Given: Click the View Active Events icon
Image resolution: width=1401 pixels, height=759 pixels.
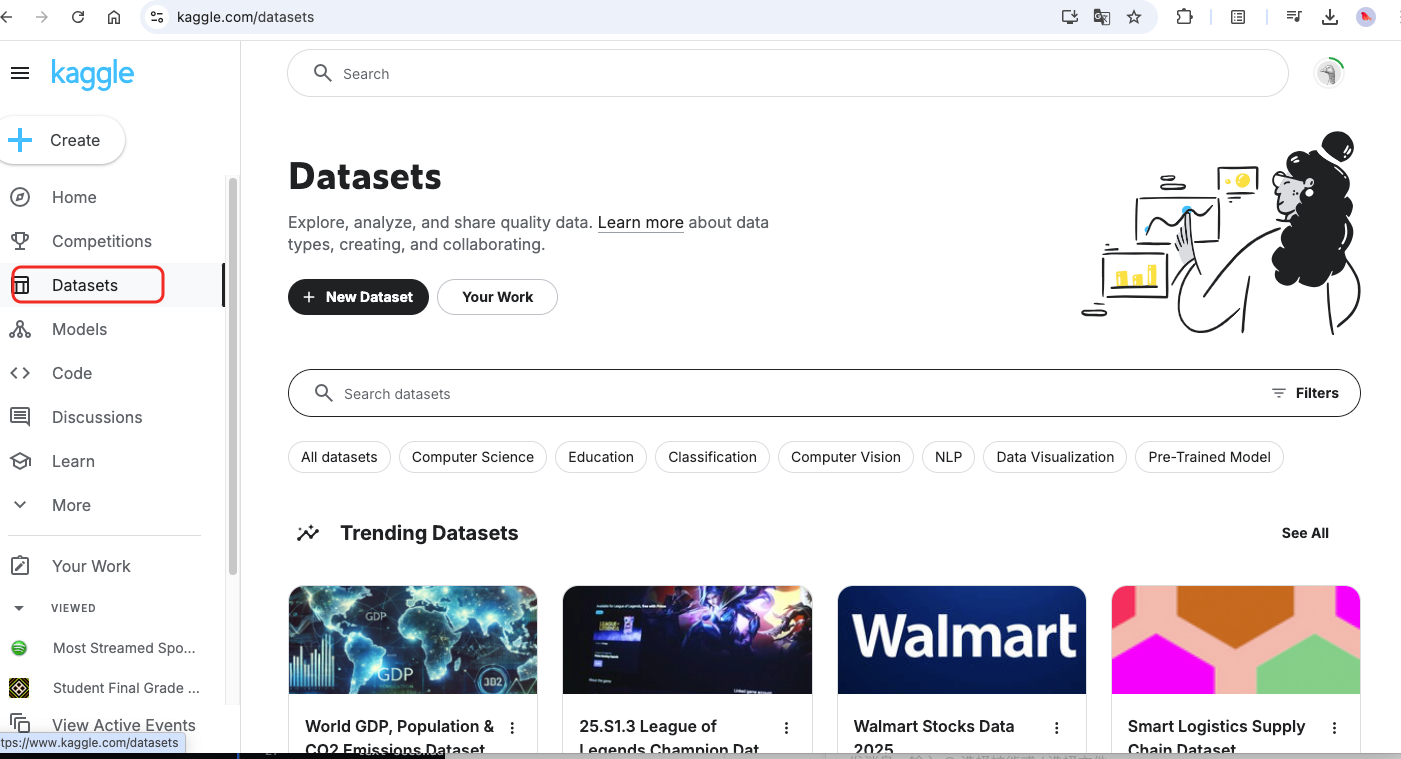Looking at the screenshot, I should tap(21, 723).
